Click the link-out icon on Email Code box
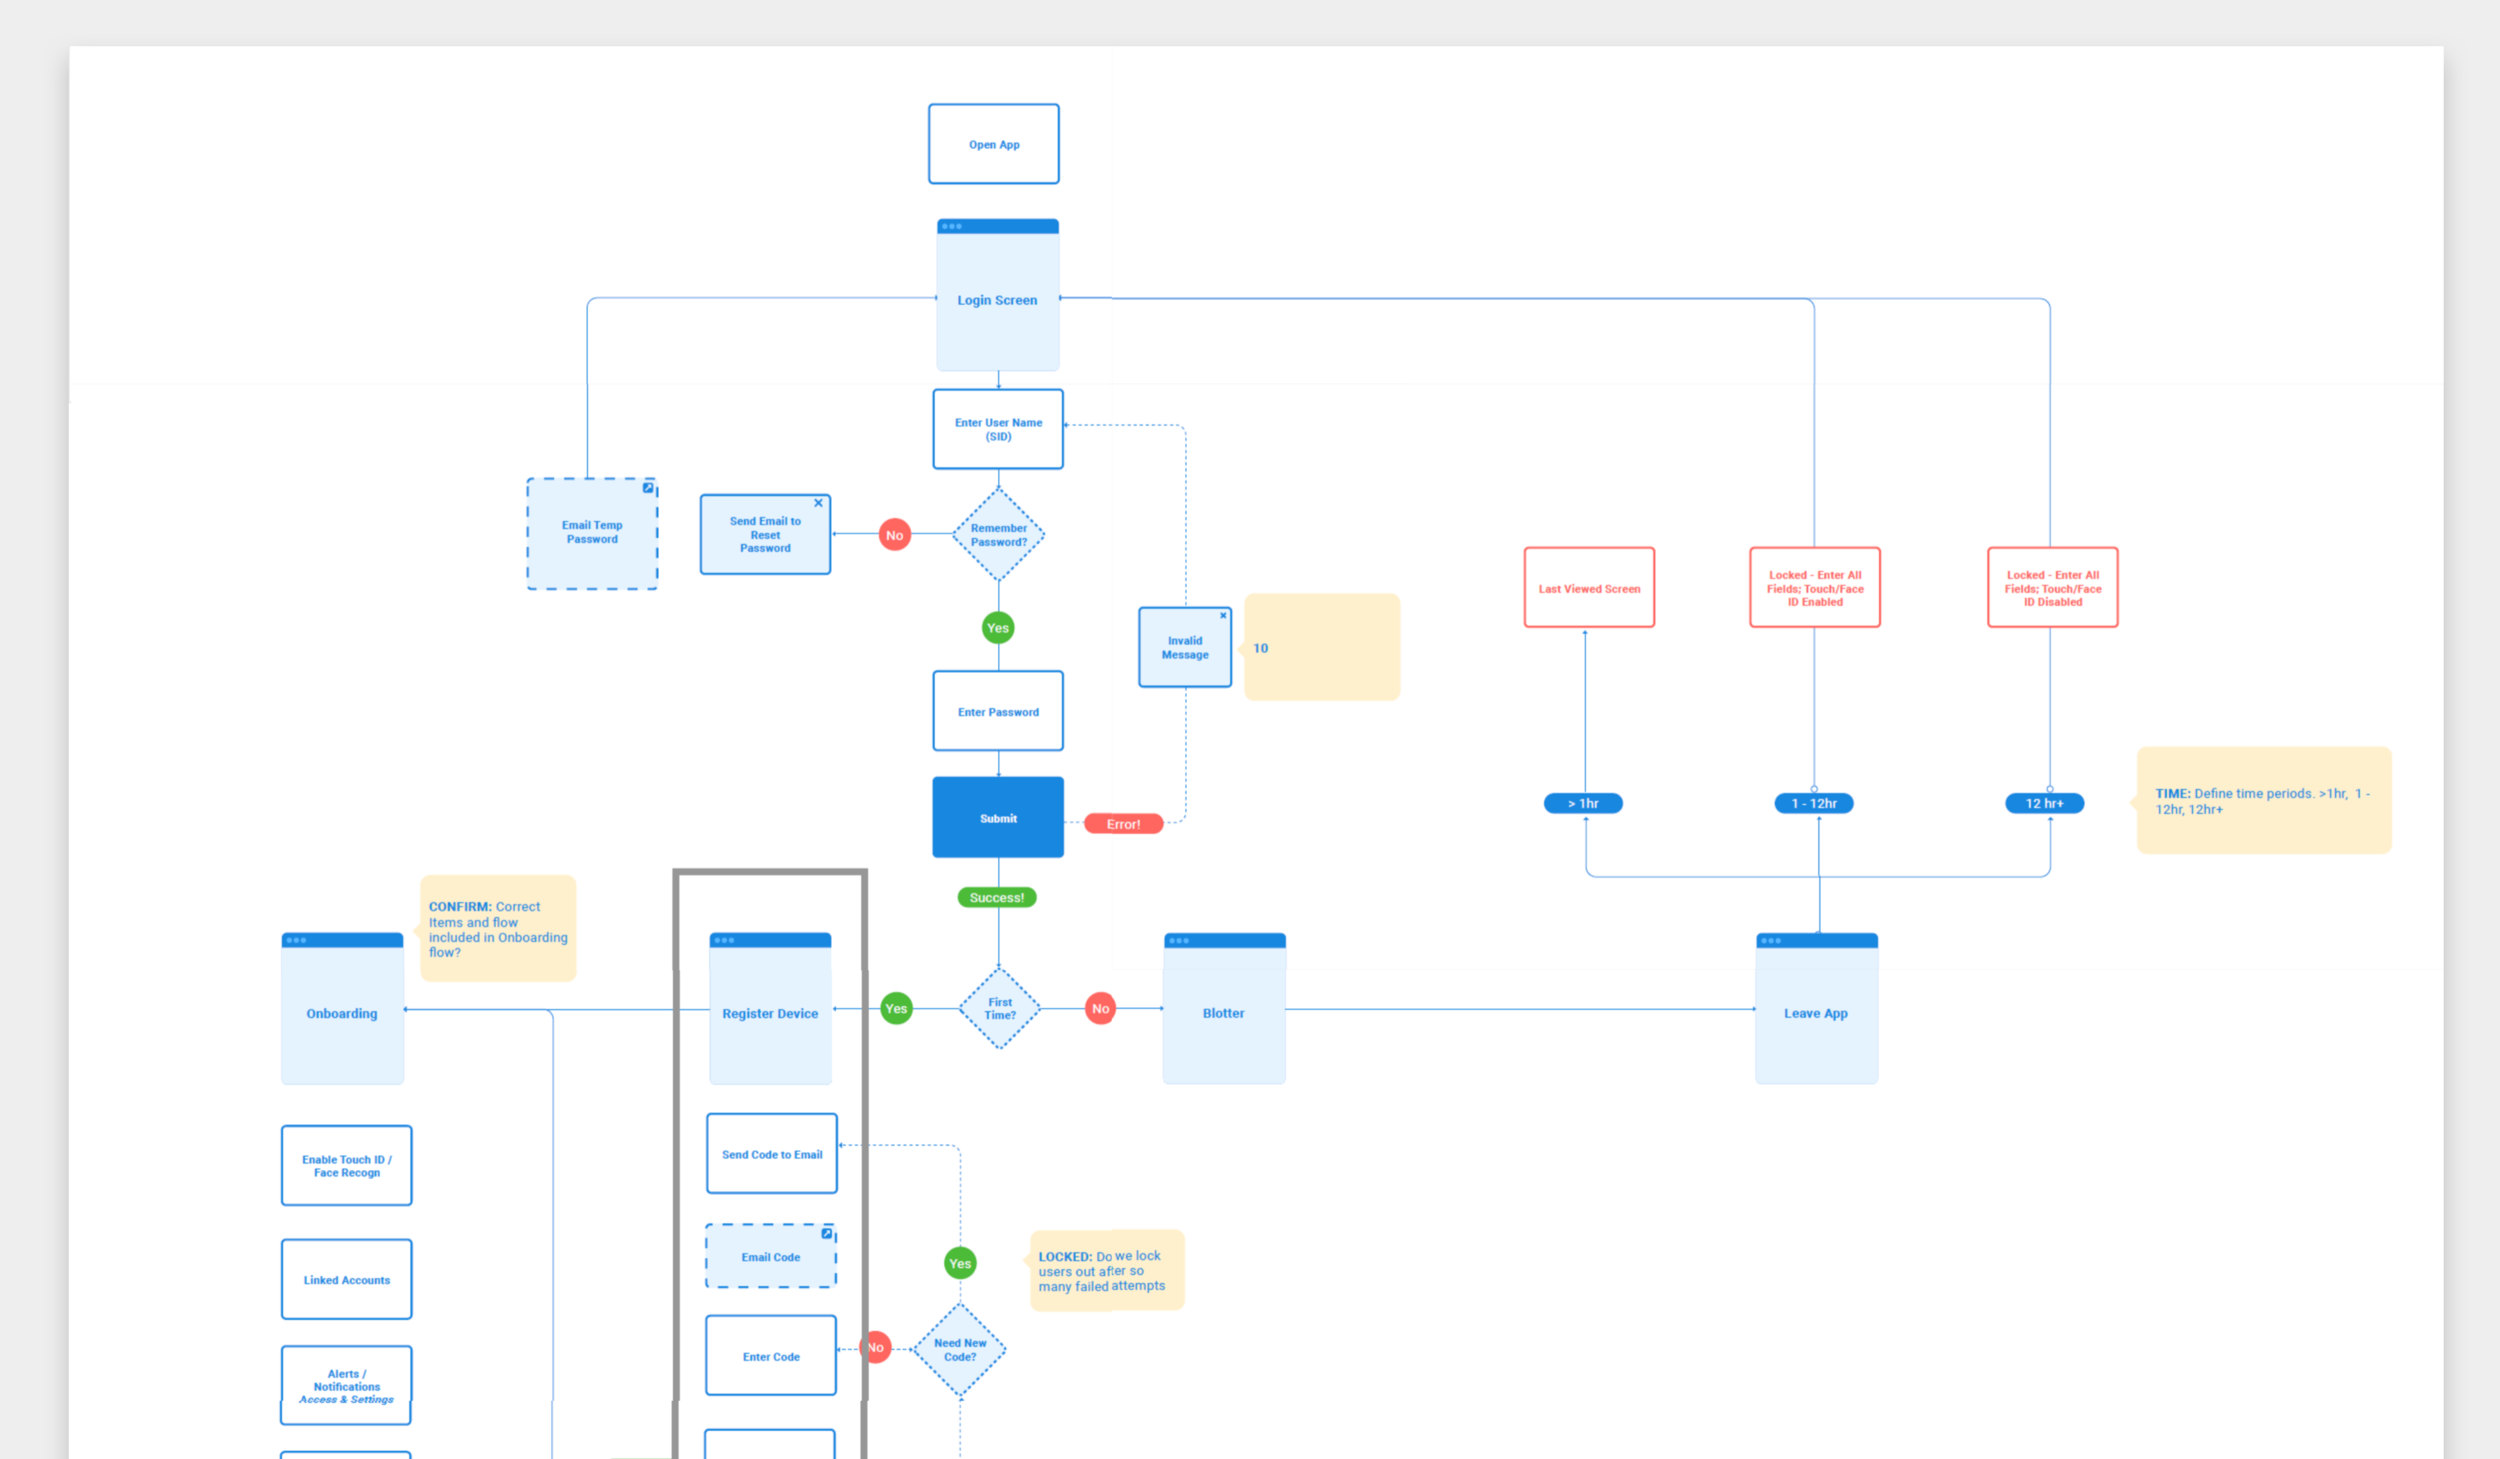2500x1459 pixels. [826, 1233]
